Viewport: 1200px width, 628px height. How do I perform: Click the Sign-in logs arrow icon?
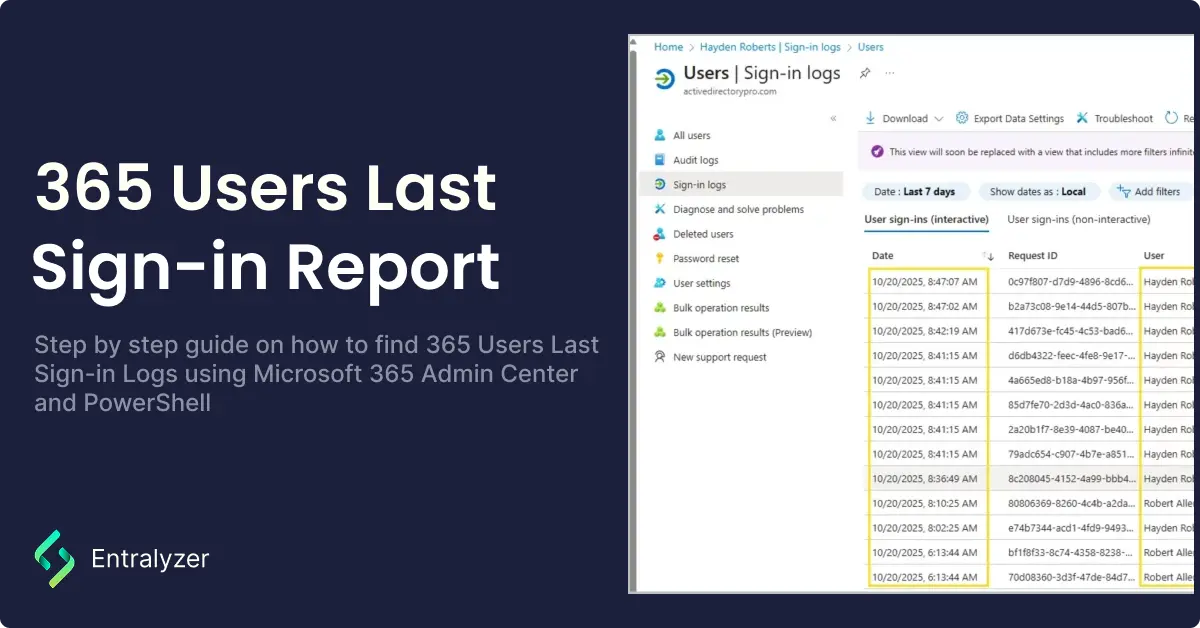coord(660,184)
